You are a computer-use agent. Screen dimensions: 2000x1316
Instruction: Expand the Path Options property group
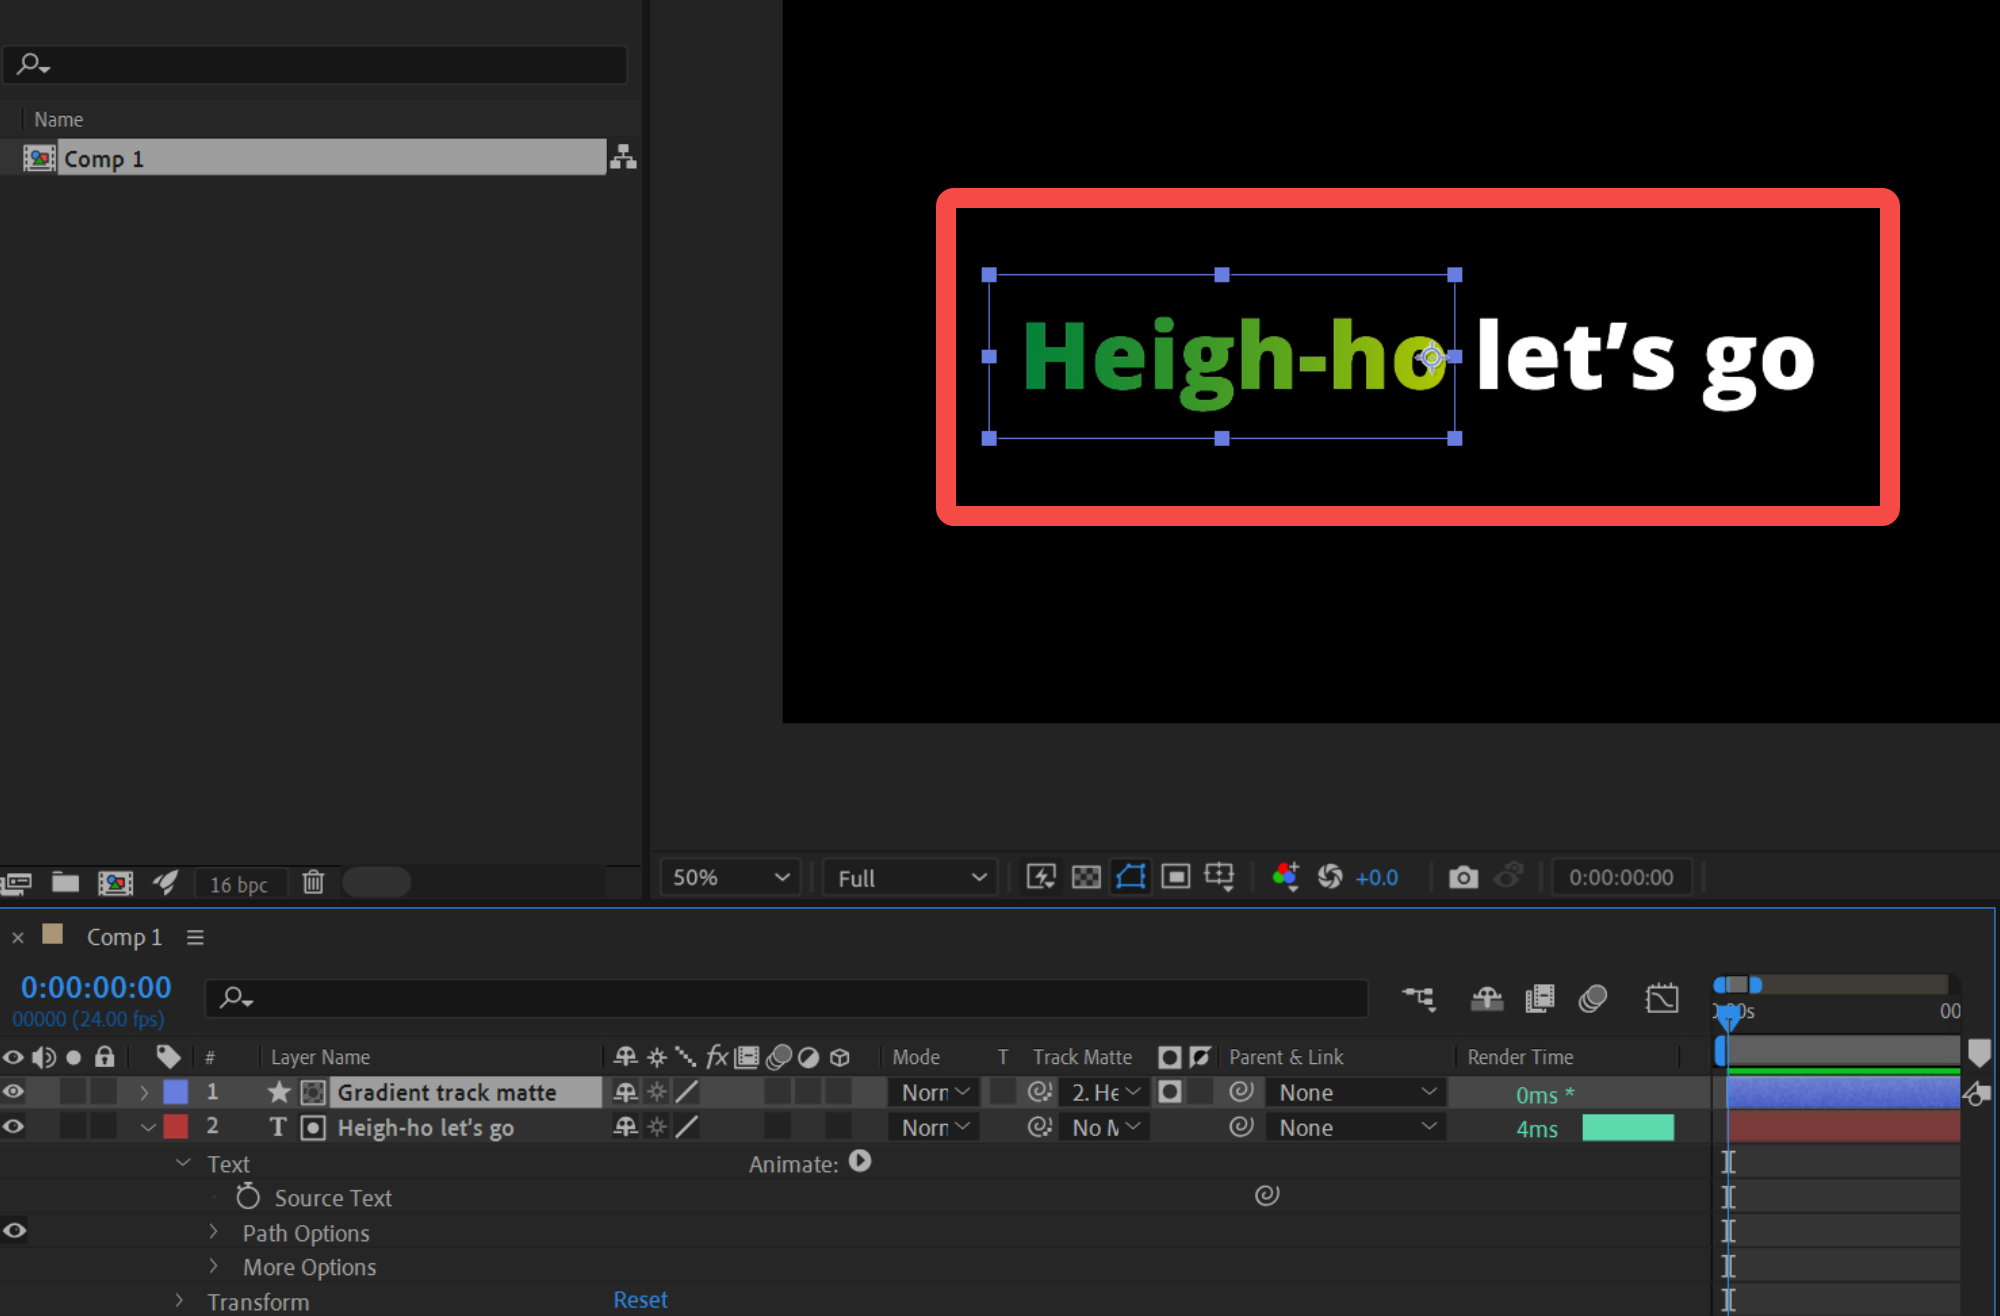(213, 1232)
